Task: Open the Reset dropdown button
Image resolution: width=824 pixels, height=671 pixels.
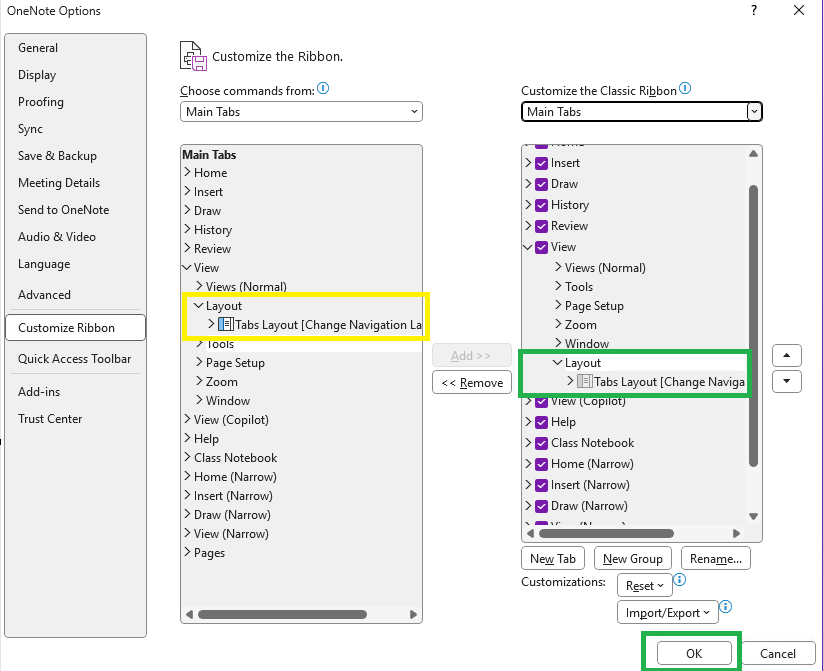Action: click(645, 585)
